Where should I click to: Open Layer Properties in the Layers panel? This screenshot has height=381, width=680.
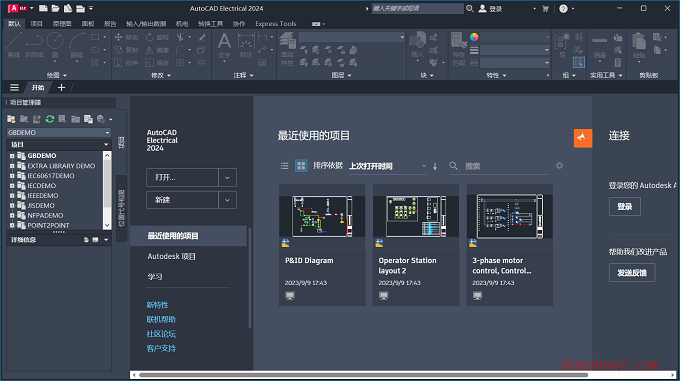(x=287, y=49)
